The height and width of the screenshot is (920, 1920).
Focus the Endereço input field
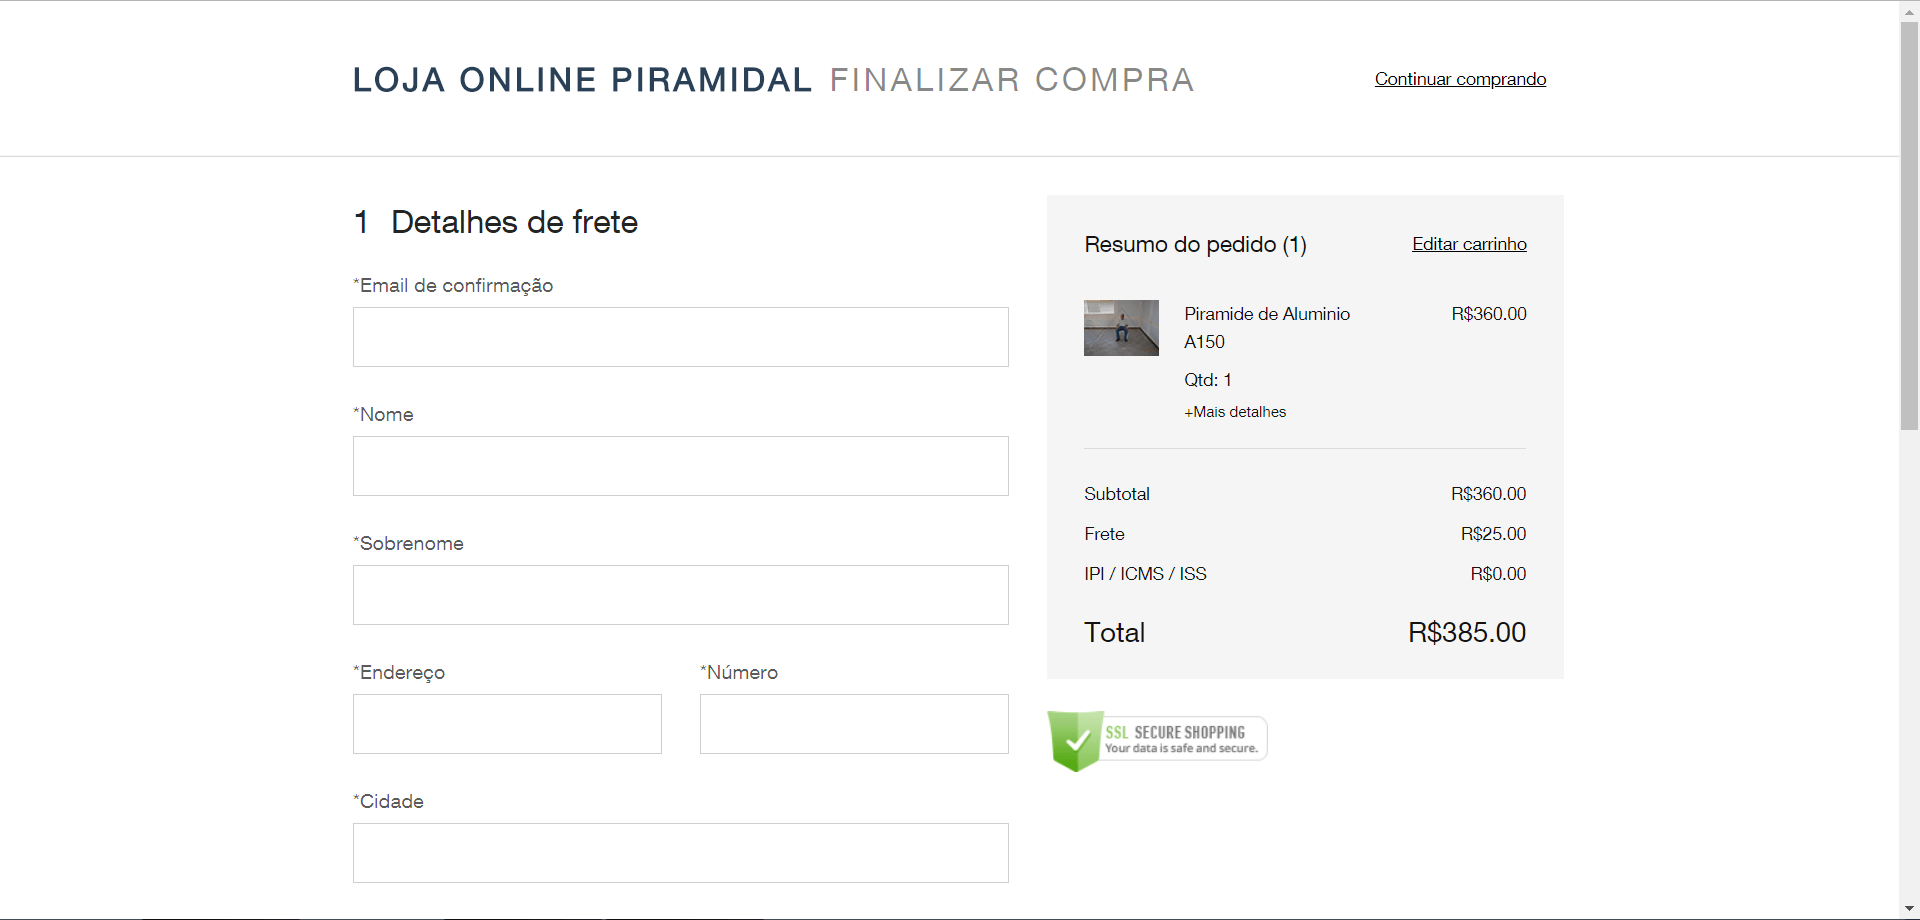pyautogui.click(x=507, y=724)
